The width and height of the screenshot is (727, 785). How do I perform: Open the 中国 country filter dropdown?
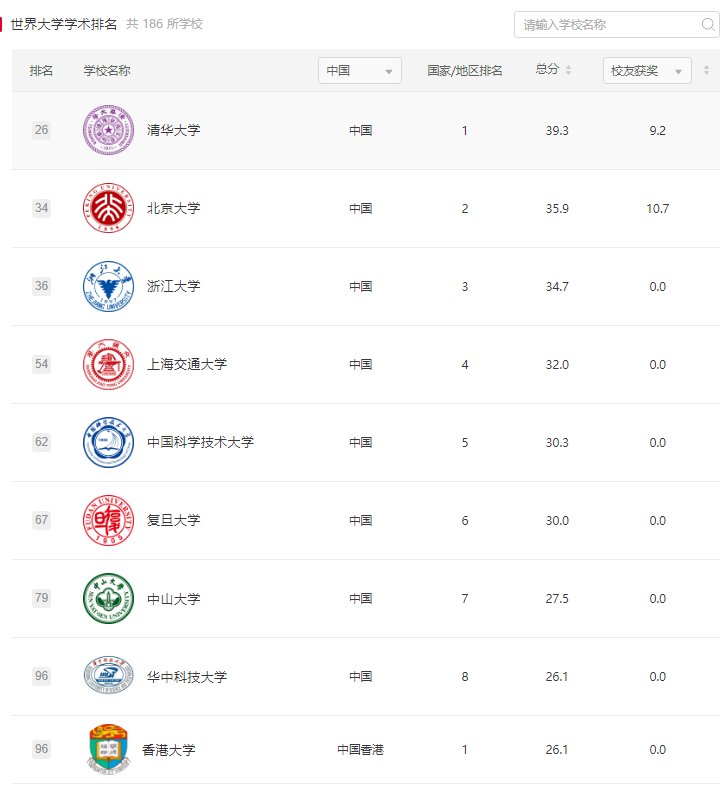[x=359, y=71]
